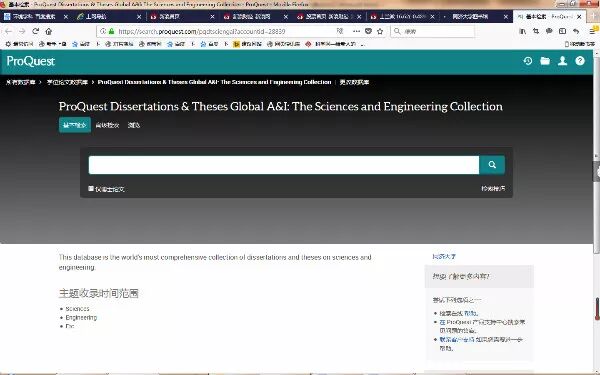
Task: Open the browser home page icon
Action: pos(49,31)
